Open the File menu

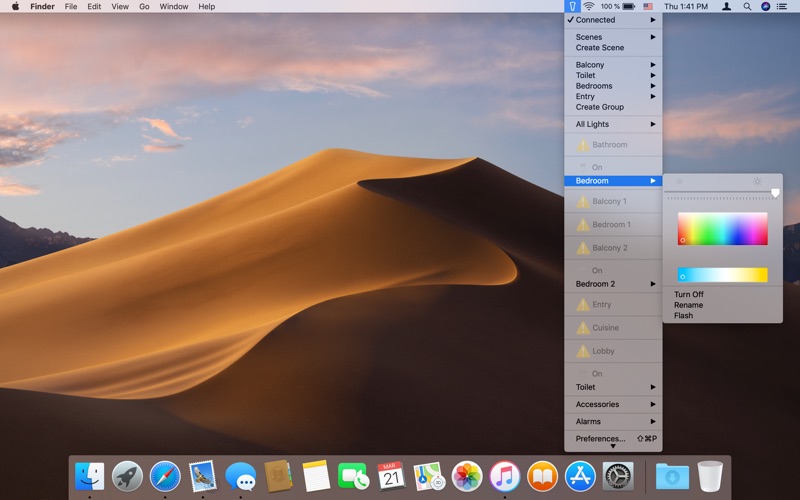71,7
